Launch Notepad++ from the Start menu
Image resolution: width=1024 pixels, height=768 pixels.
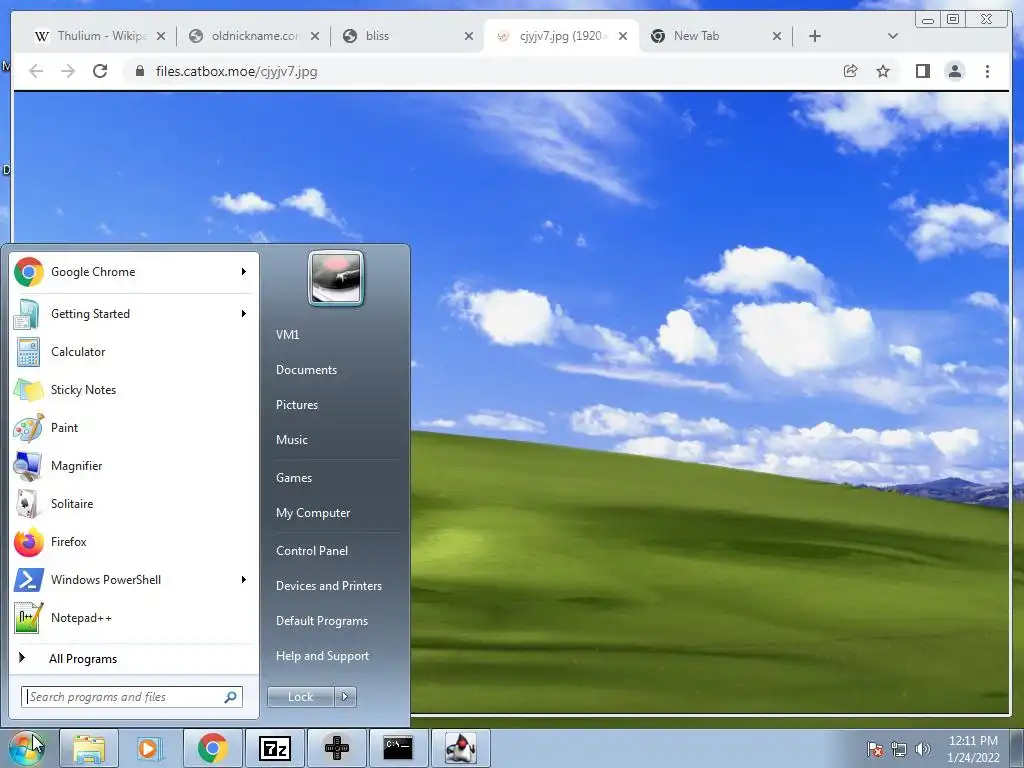(x=134, y=618)
